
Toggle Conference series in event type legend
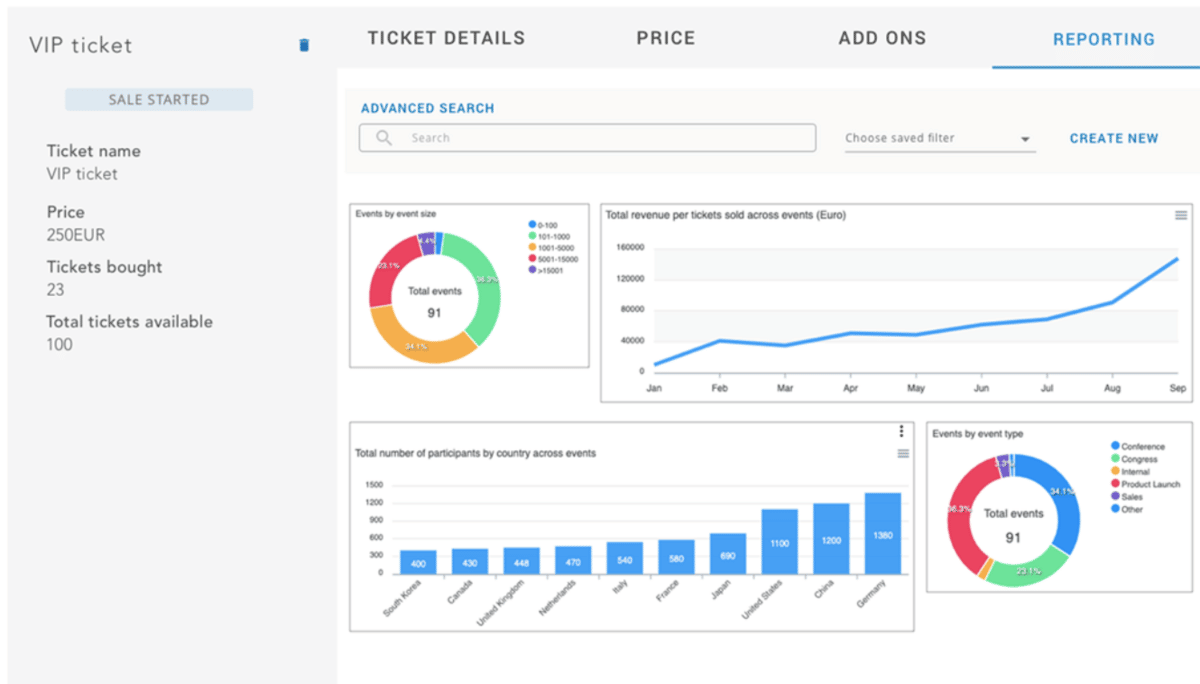tap(1141, 446)
